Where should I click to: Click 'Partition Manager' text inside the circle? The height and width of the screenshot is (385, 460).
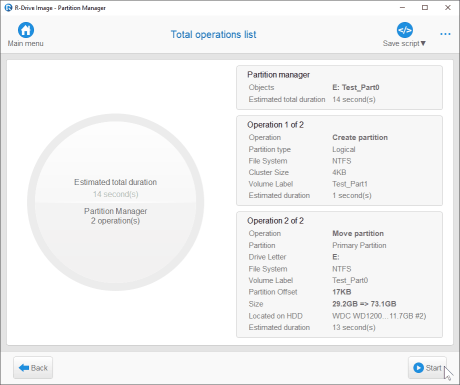point(115,211)
